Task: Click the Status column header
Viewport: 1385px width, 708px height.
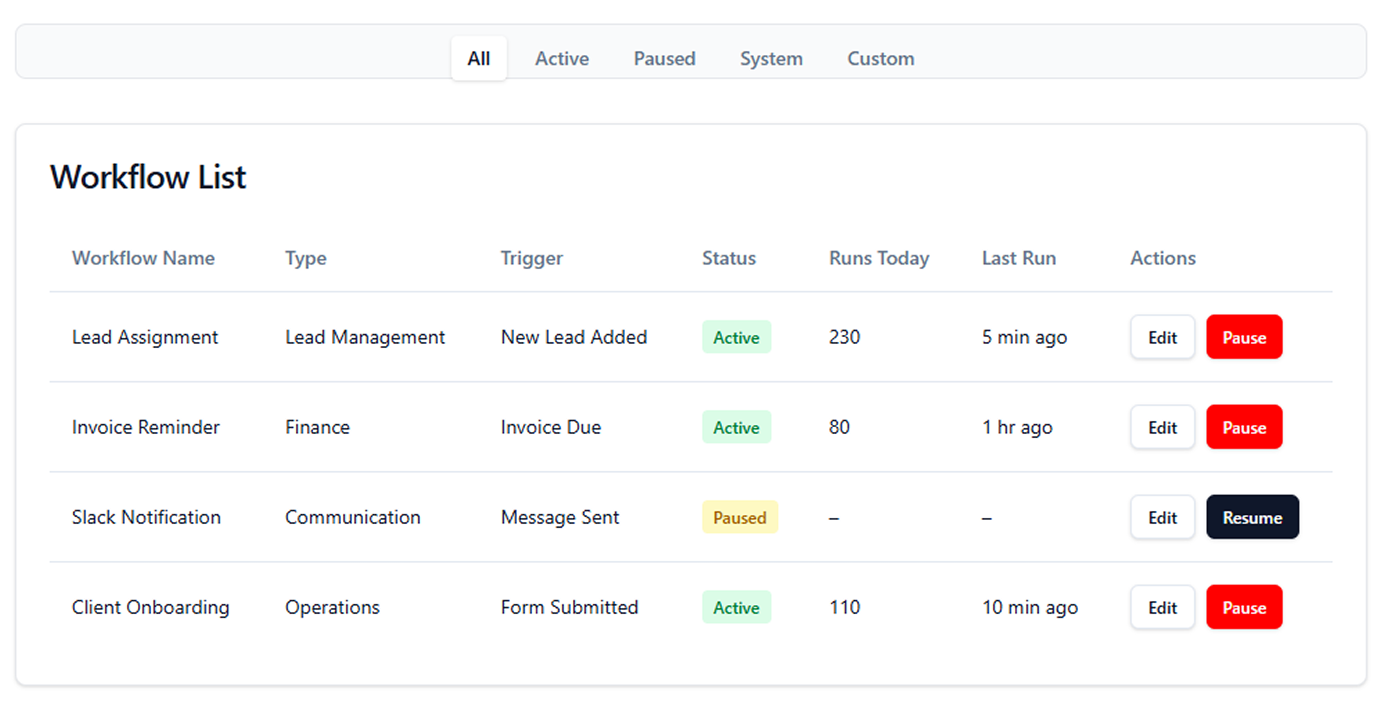Action: pos(728,258)
